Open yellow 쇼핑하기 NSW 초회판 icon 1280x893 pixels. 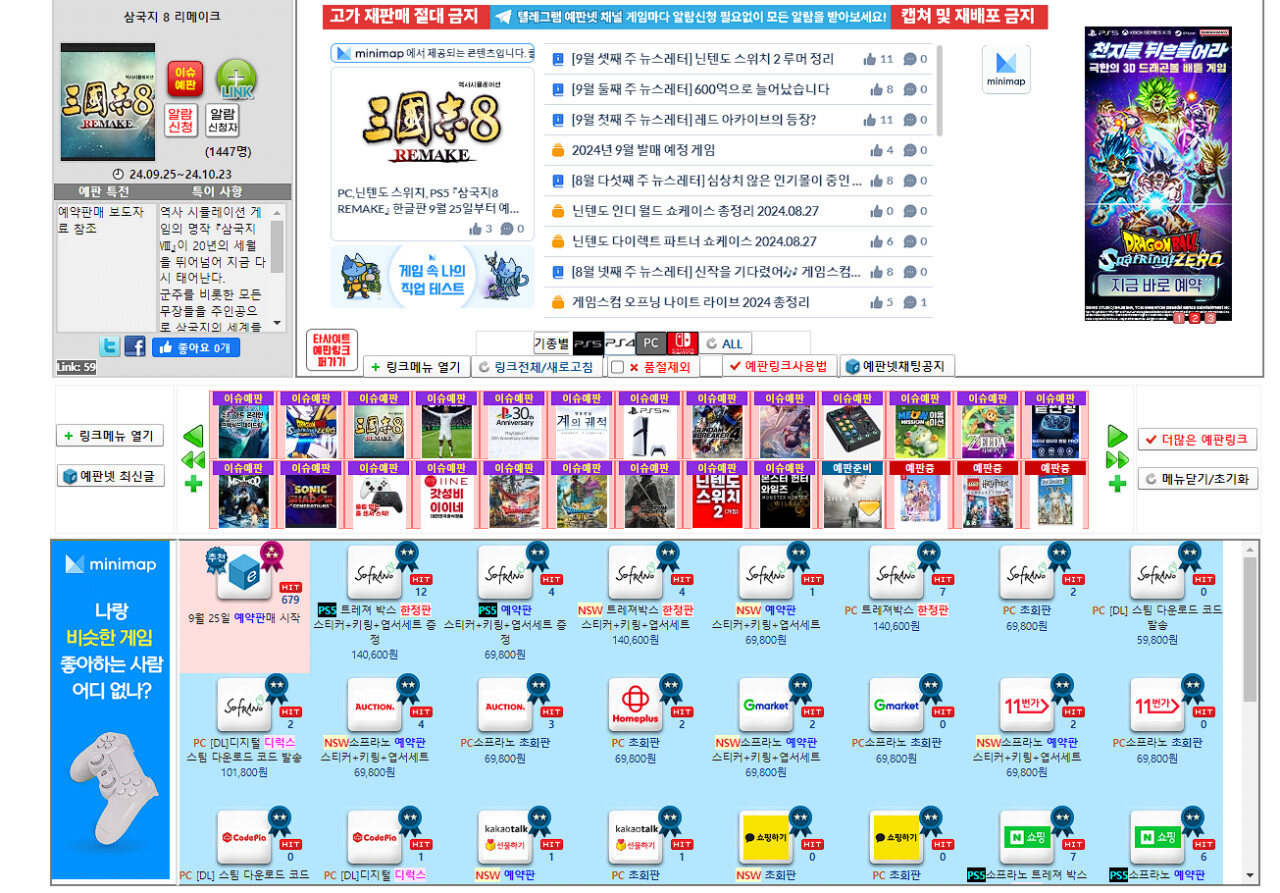[x=765, y=837]
